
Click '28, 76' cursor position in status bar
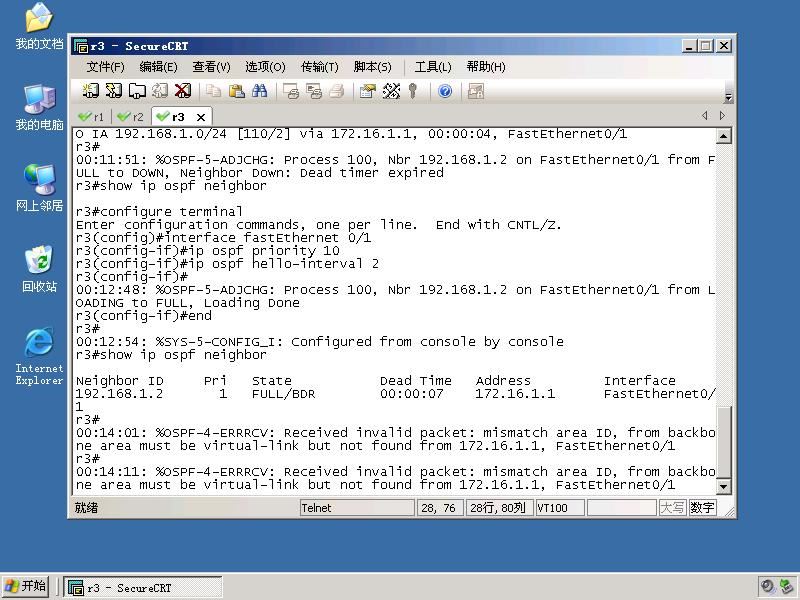coord(440,508)
